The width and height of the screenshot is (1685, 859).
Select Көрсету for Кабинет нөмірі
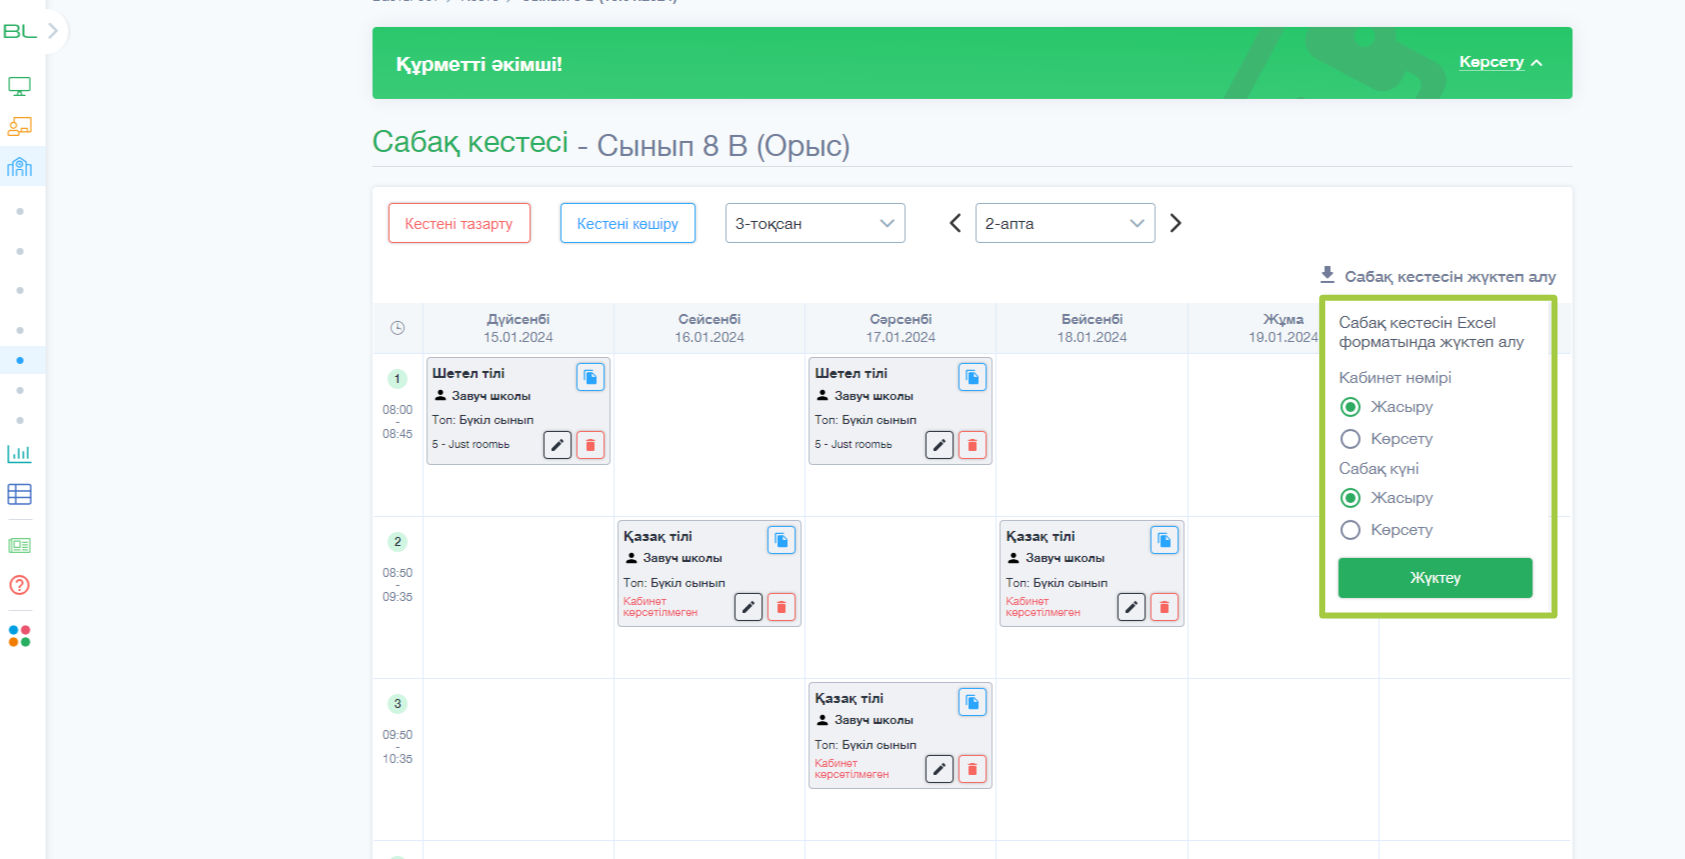(1351, 439)
